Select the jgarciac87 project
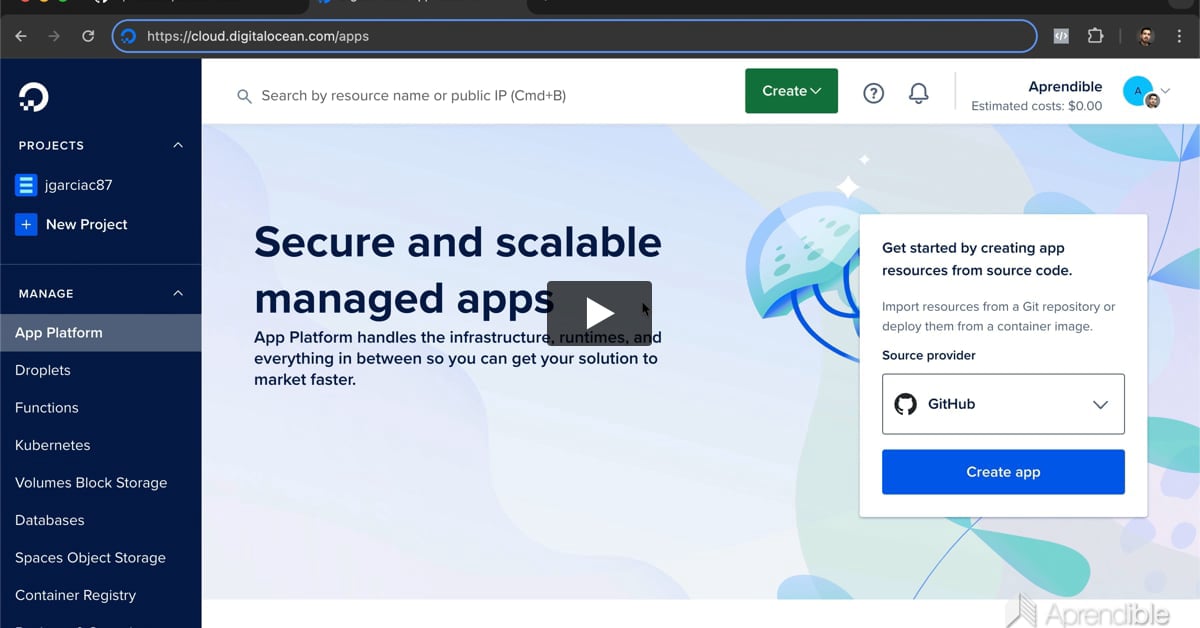Viewport: 1200px width, 628px height. (79, 185)
